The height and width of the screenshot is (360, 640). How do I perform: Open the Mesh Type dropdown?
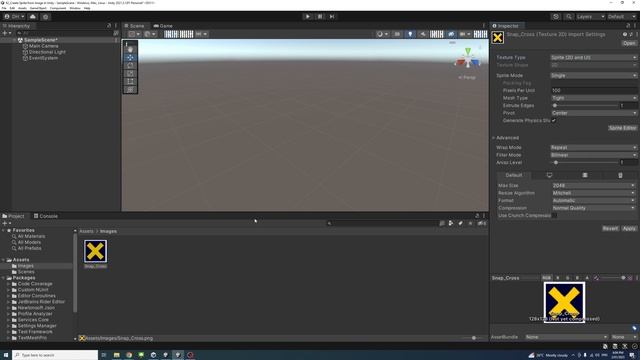tap(593, 98)
